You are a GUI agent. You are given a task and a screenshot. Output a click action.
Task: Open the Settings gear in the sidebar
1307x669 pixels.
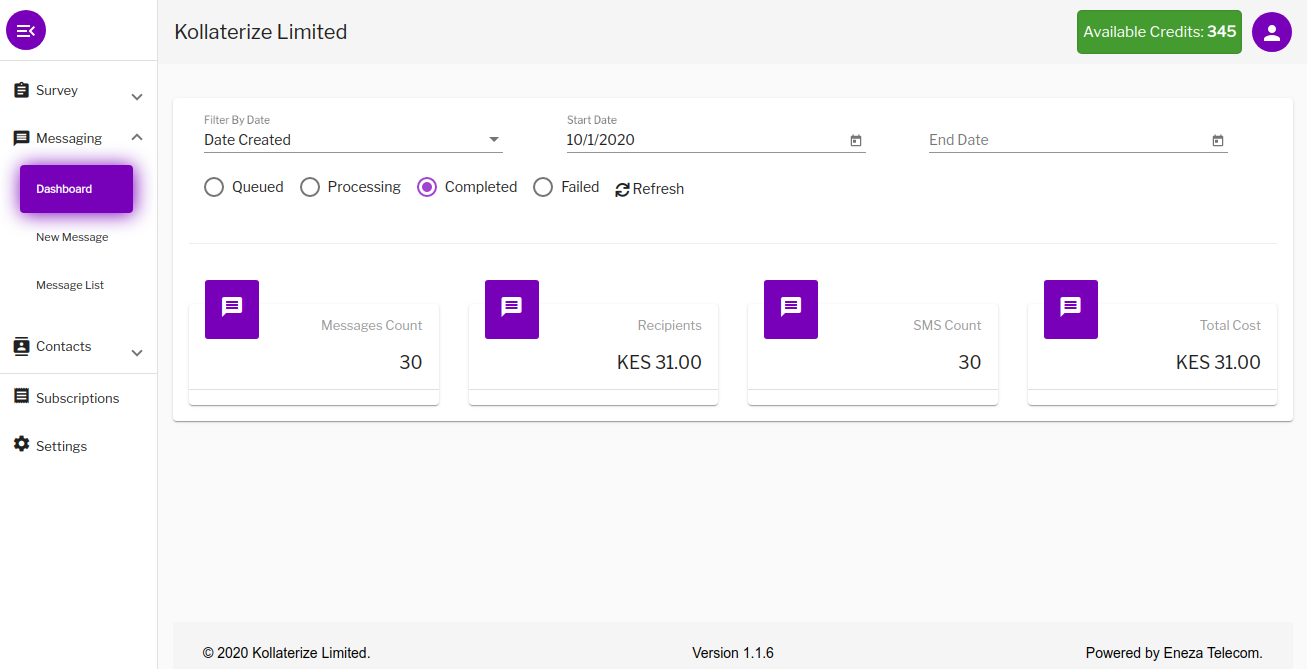[x=21, y=444]
